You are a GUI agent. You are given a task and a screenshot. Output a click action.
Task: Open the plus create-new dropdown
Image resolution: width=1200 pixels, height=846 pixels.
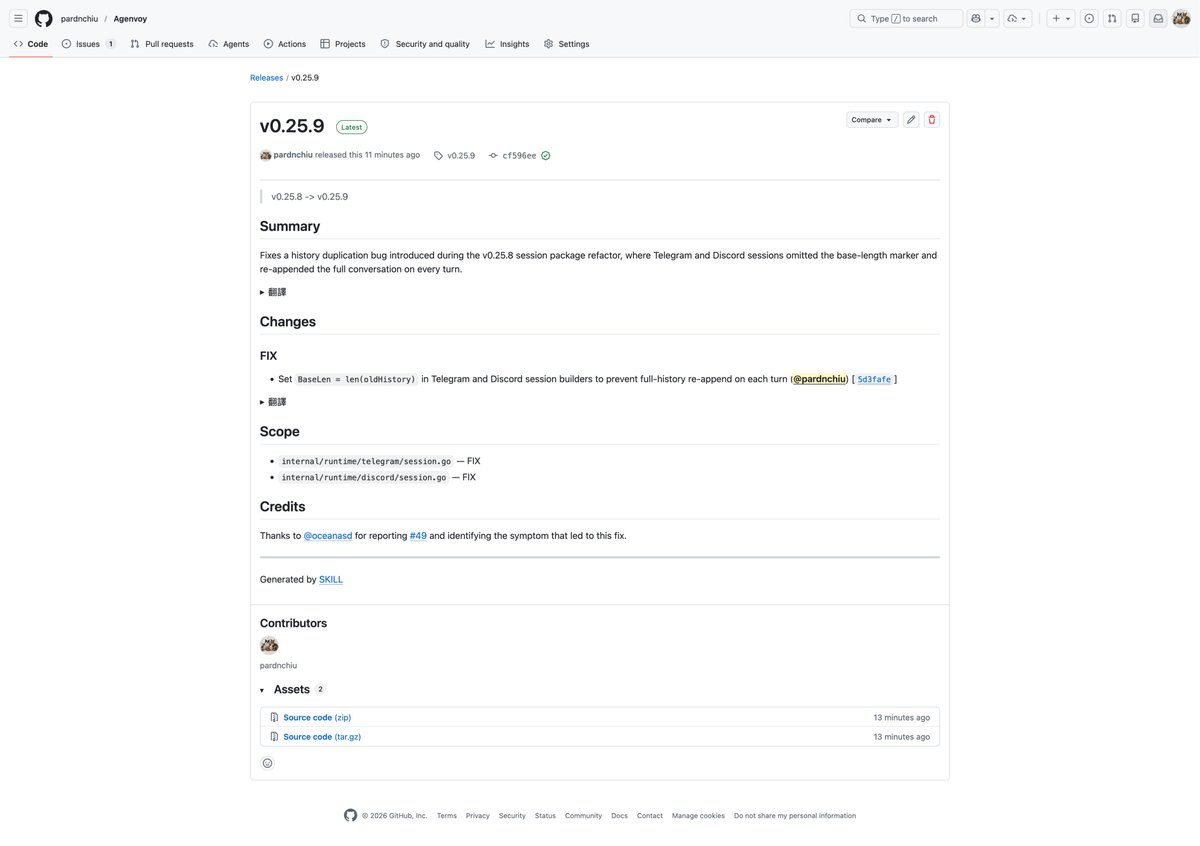(1061, 18)
